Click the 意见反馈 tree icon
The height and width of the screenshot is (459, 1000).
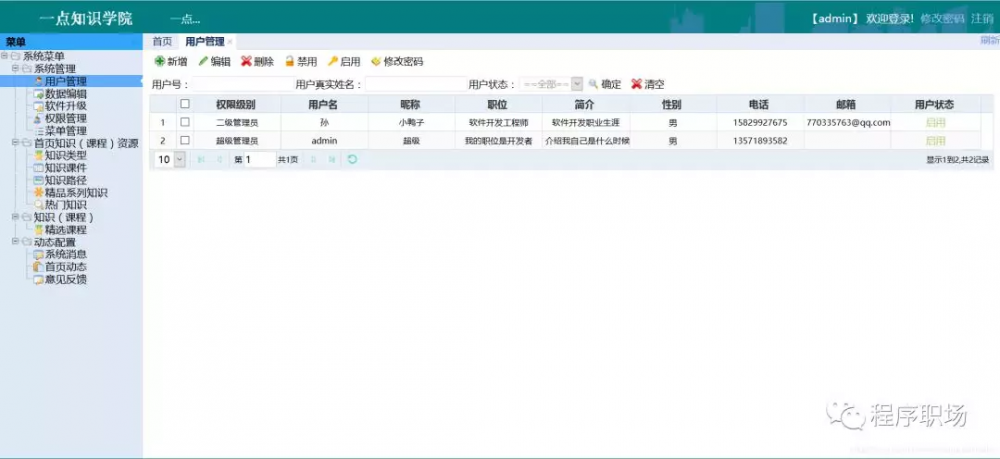click(39, 279)
